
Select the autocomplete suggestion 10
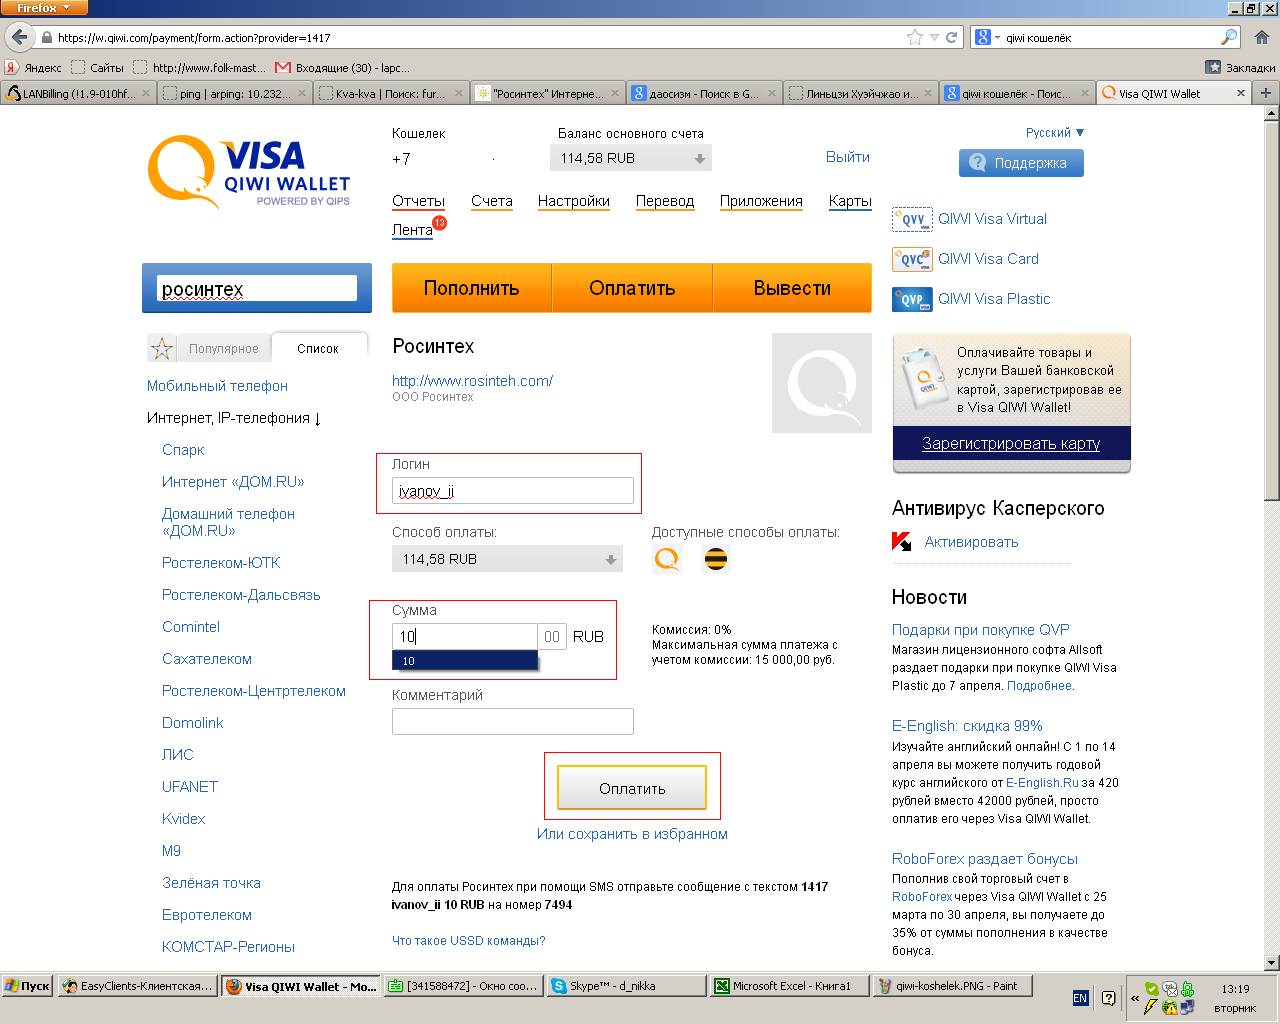tap(465, 661)
